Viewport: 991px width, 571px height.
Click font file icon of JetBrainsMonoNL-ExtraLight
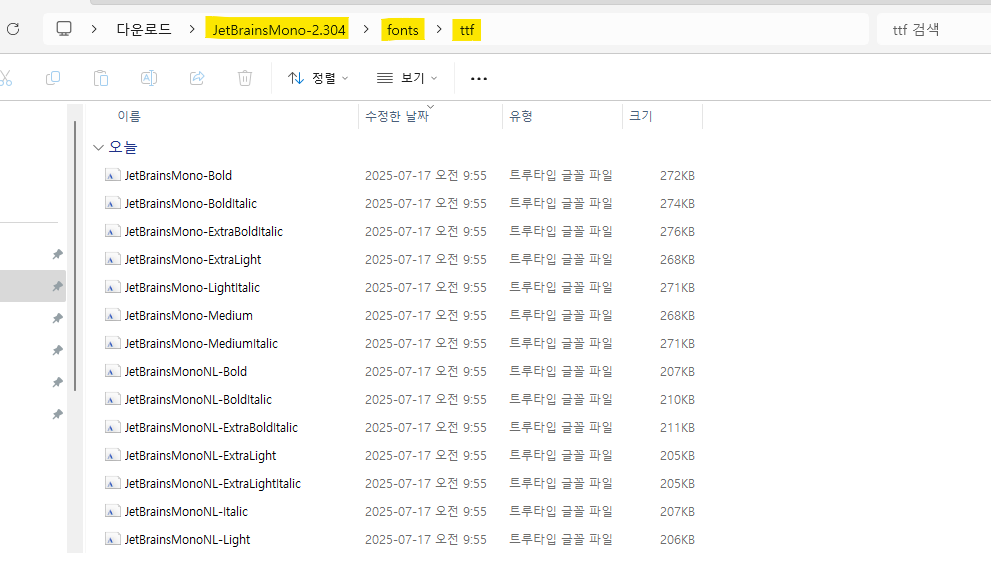point(112,455)
